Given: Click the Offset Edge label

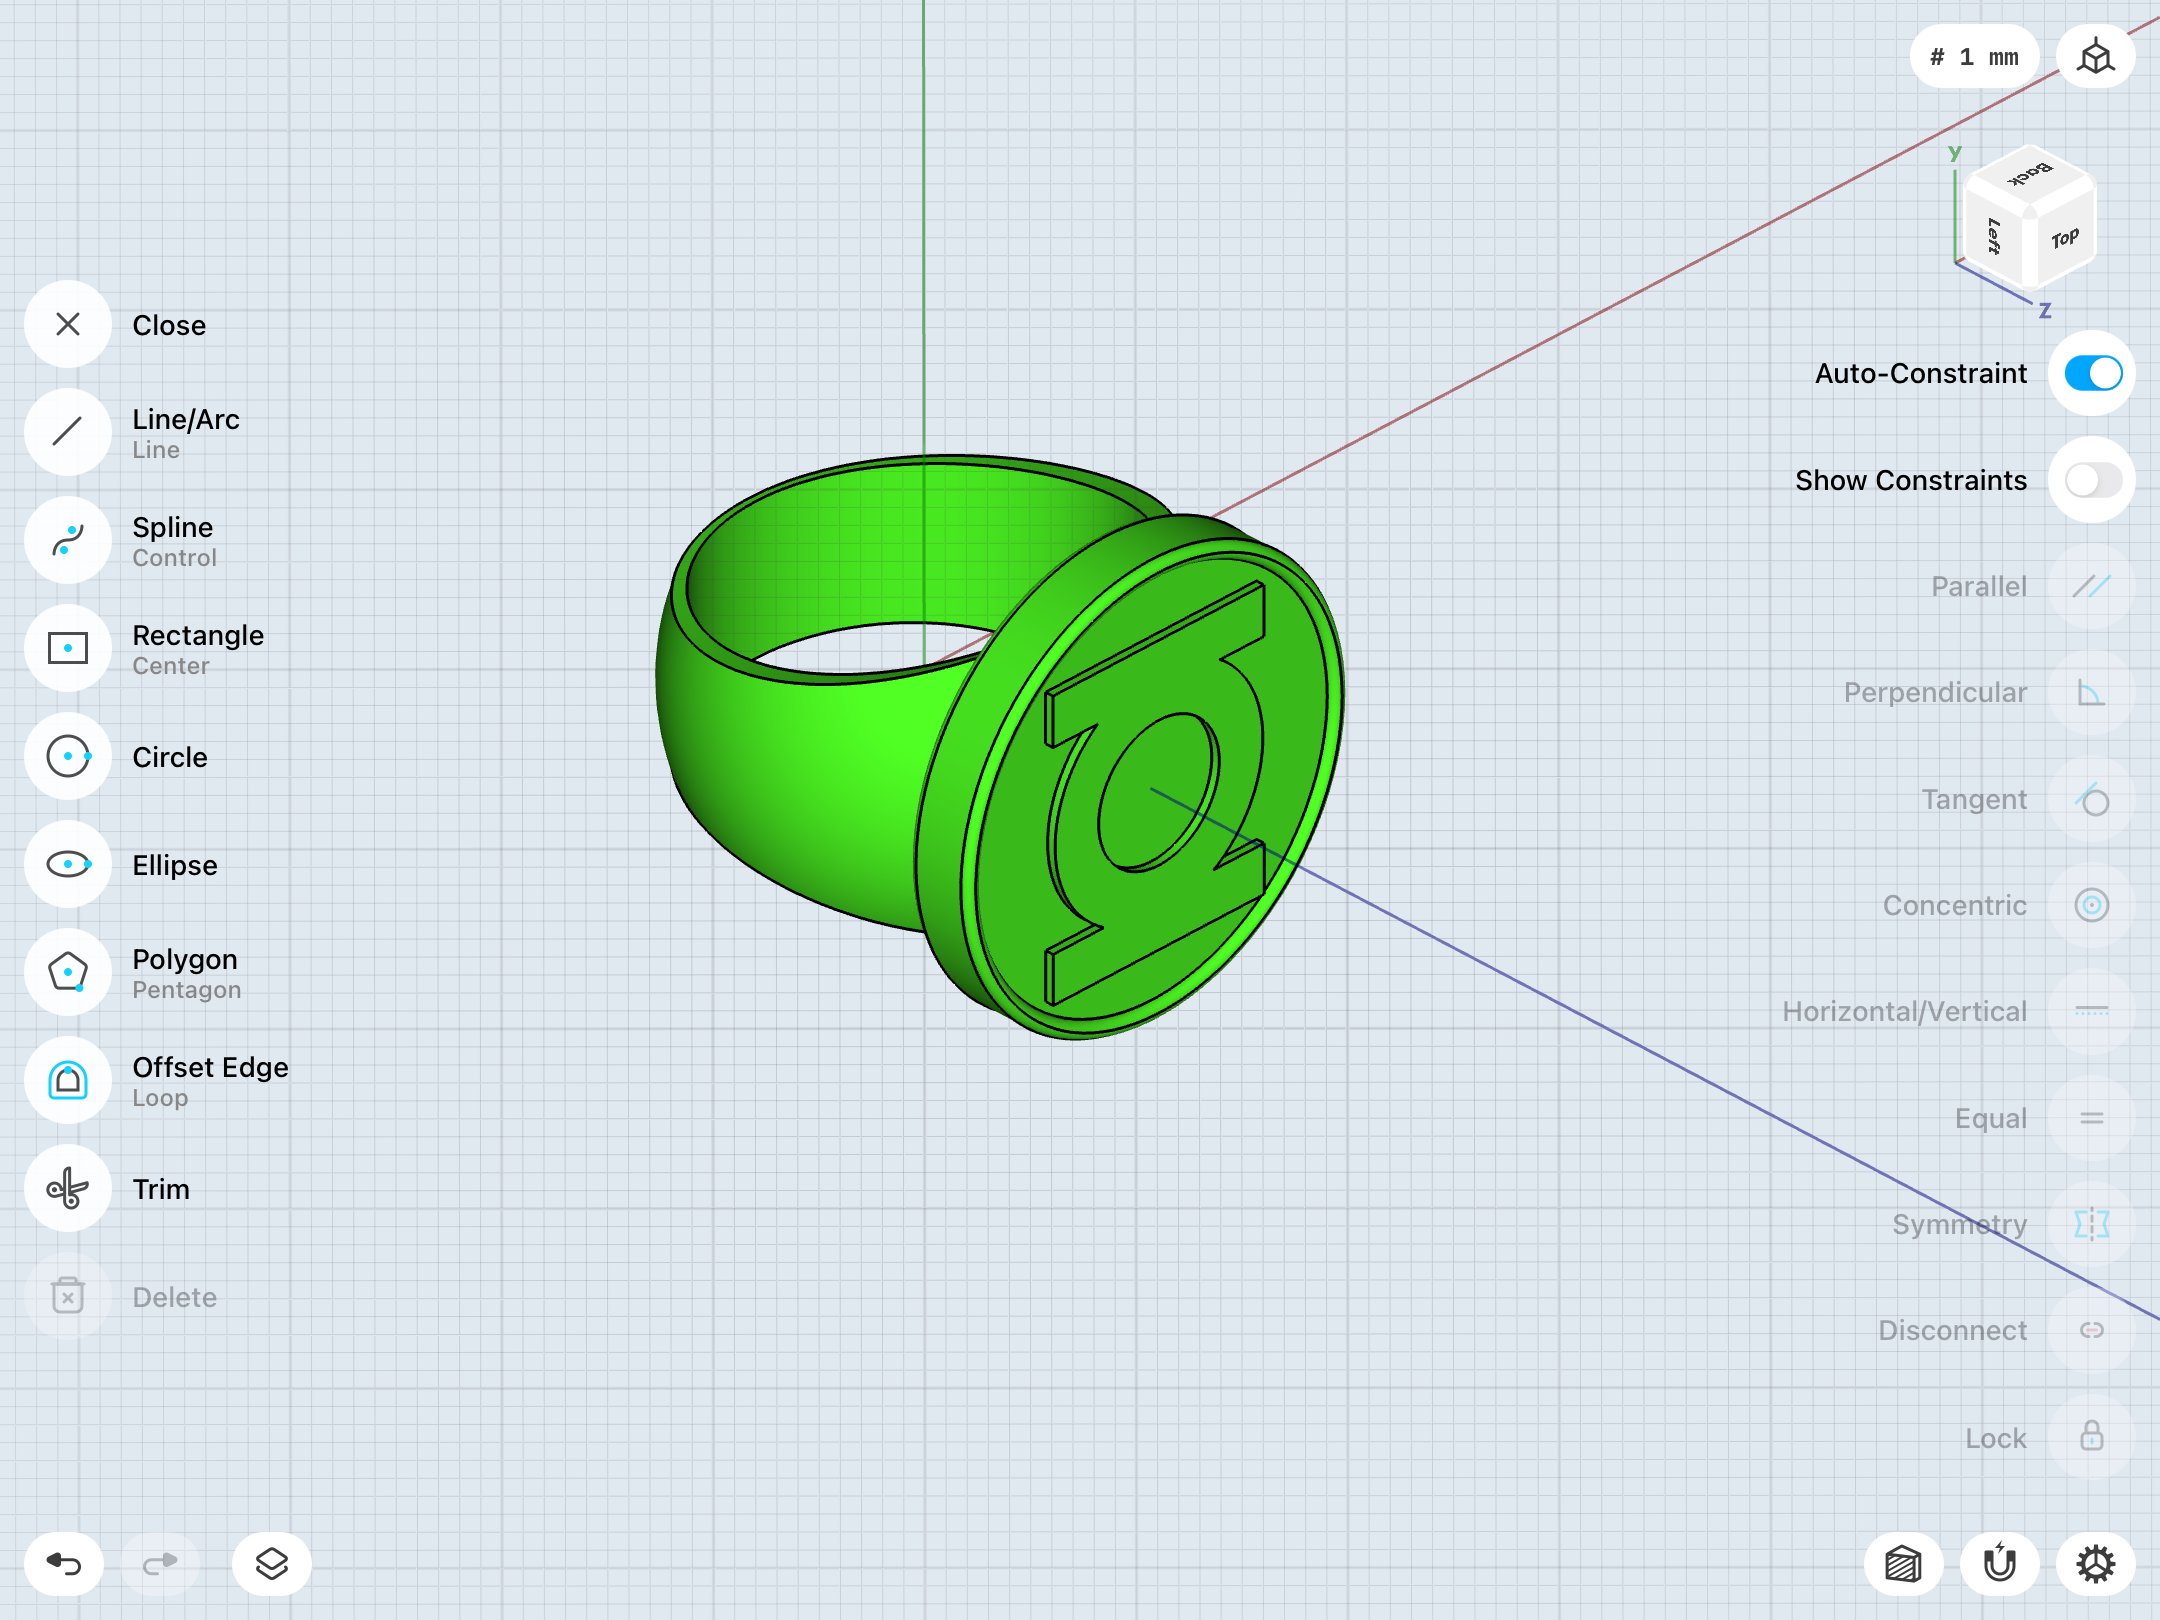Looking at the screenshot, I should point(210,1068).
